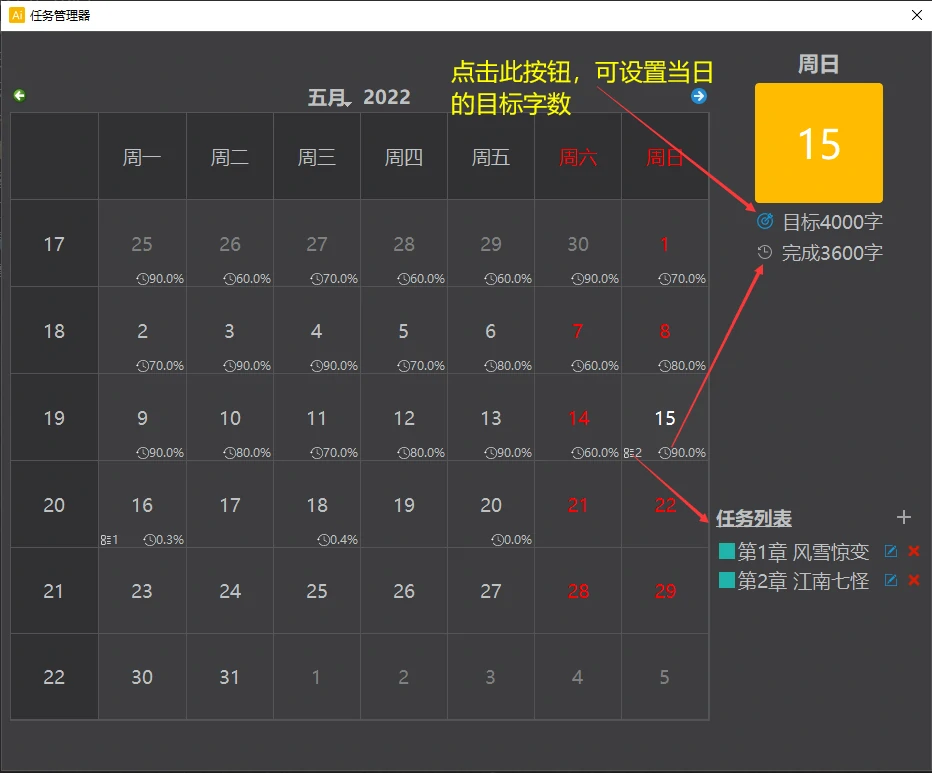
Task: Click the 周三 column header
Action: [317, 157]
